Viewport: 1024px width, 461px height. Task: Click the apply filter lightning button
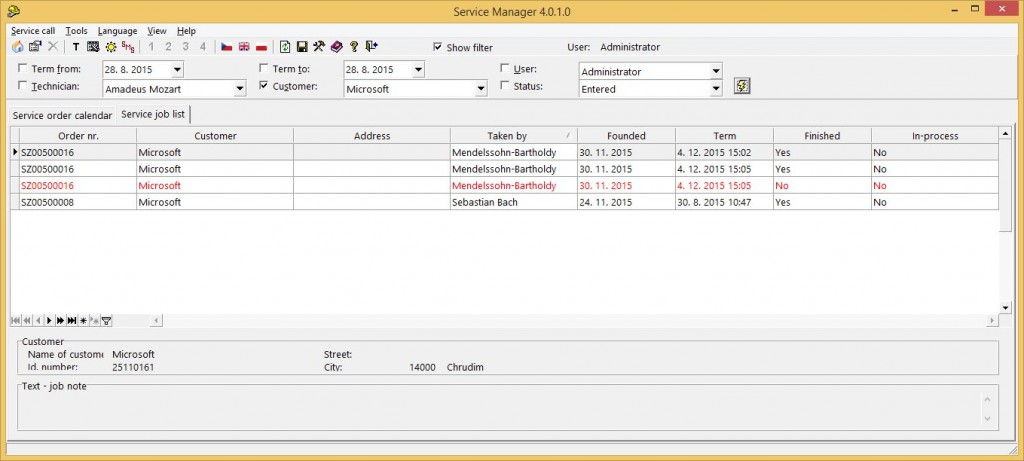[x=742, y=86]
